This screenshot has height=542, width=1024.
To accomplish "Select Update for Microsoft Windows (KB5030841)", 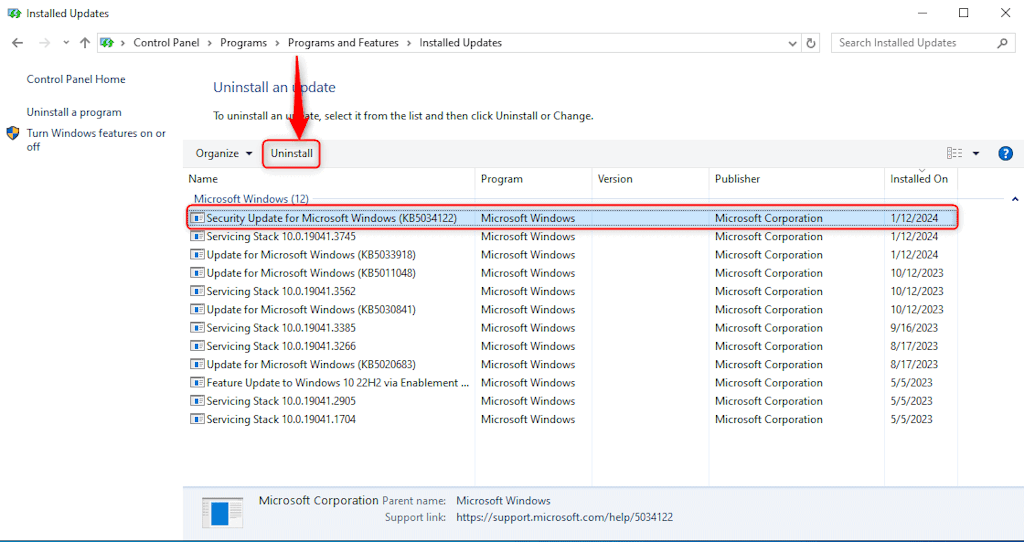I will coord(572,310).
